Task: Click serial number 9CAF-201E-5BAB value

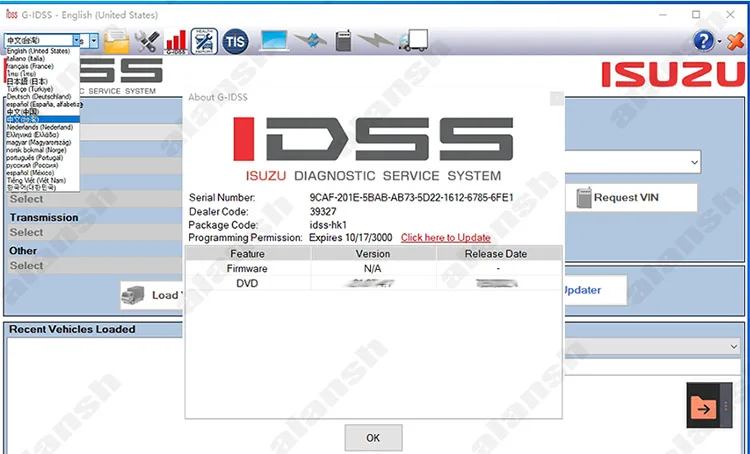Action: coord(411,198)
